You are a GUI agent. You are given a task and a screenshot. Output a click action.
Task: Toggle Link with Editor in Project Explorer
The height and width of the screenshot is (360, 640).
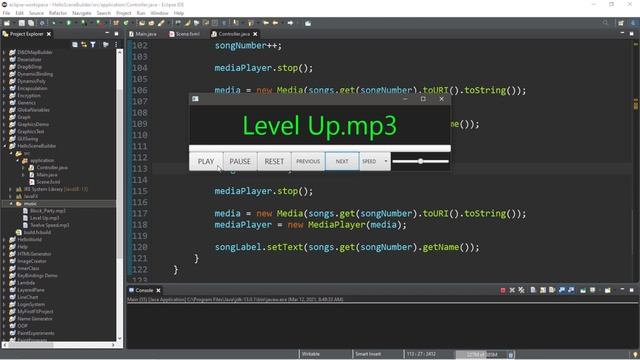[x=84, y=44]
